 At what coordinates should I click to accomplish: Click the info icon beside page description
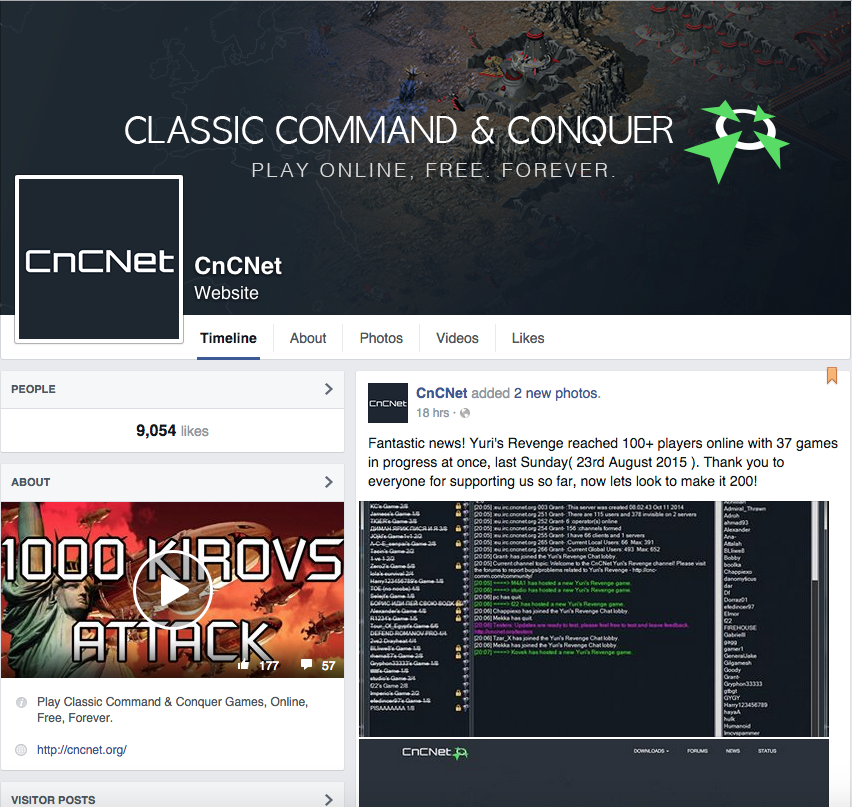coord(21,702)
